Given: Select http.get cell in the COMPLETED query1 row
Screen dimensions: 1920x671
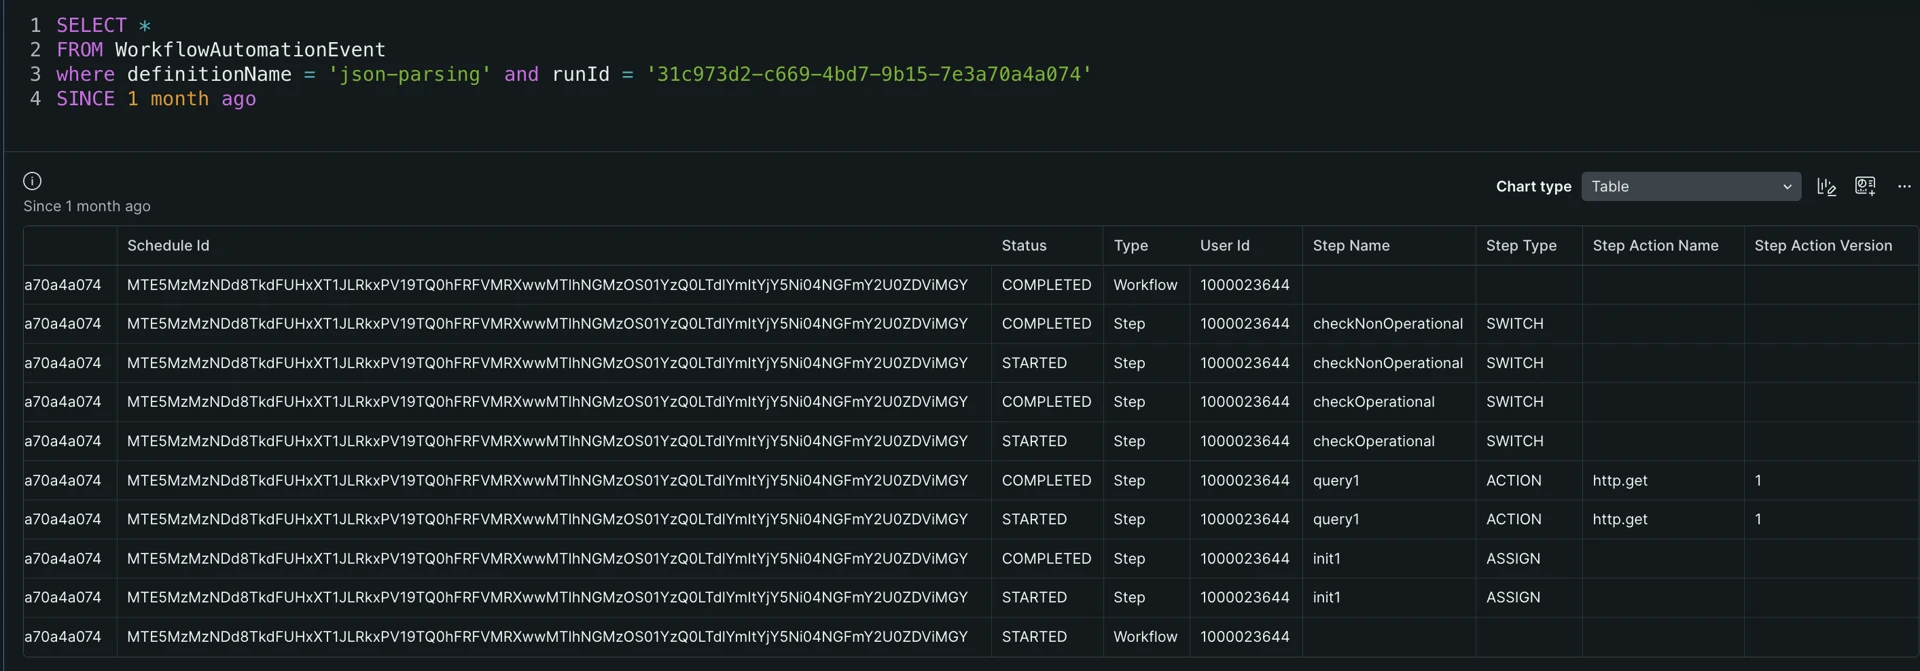Looking at the screenshot, I should (x=1619, y=481).
